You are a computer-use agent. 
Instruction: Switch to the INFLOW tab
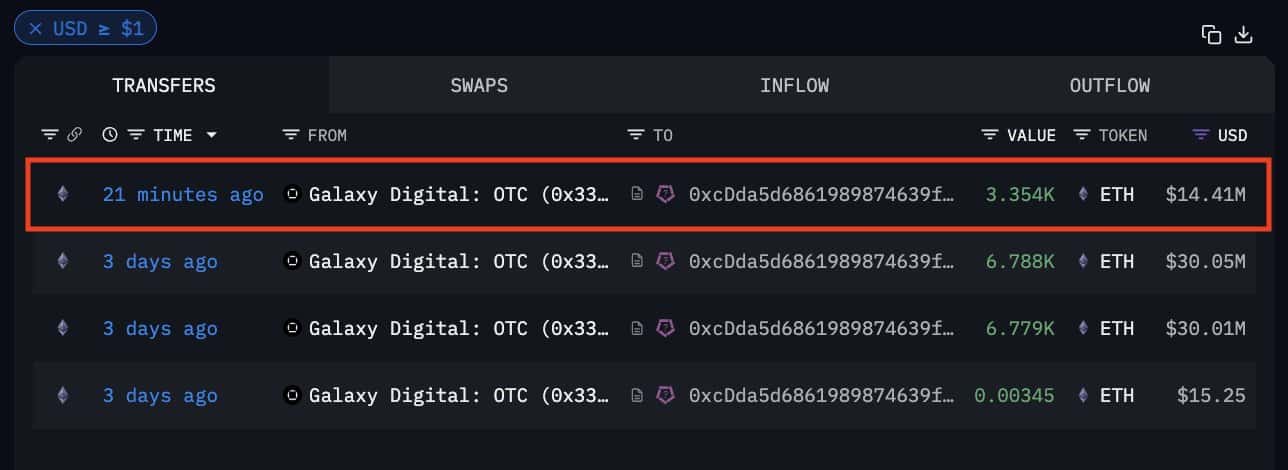coord(794,85)
